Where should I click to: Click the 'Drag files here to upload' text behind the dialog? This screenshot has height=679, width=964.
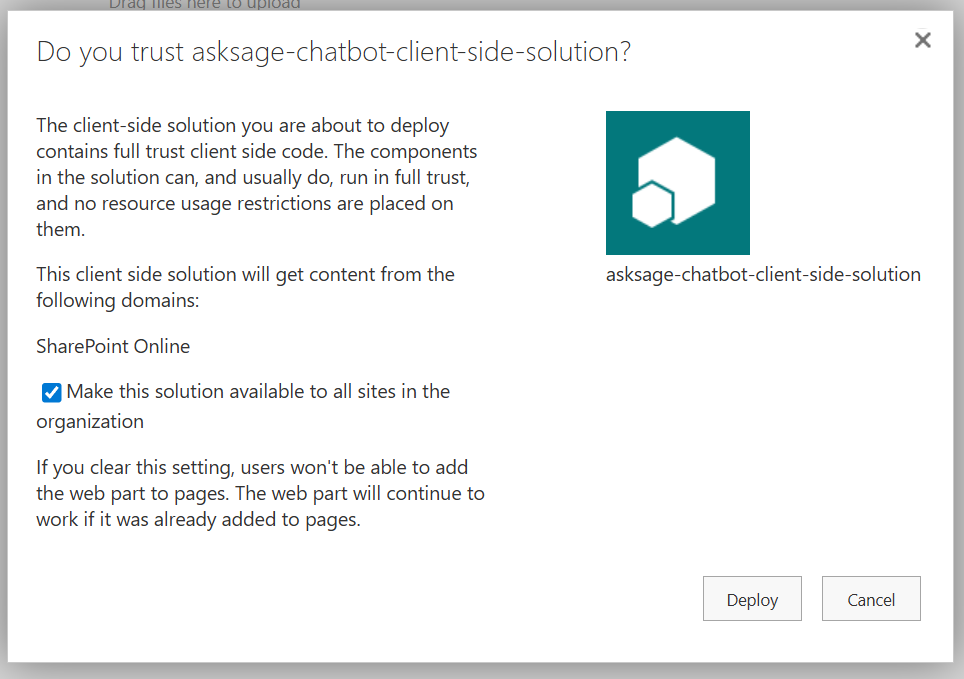pyautogui.click(x=205, y=4)
